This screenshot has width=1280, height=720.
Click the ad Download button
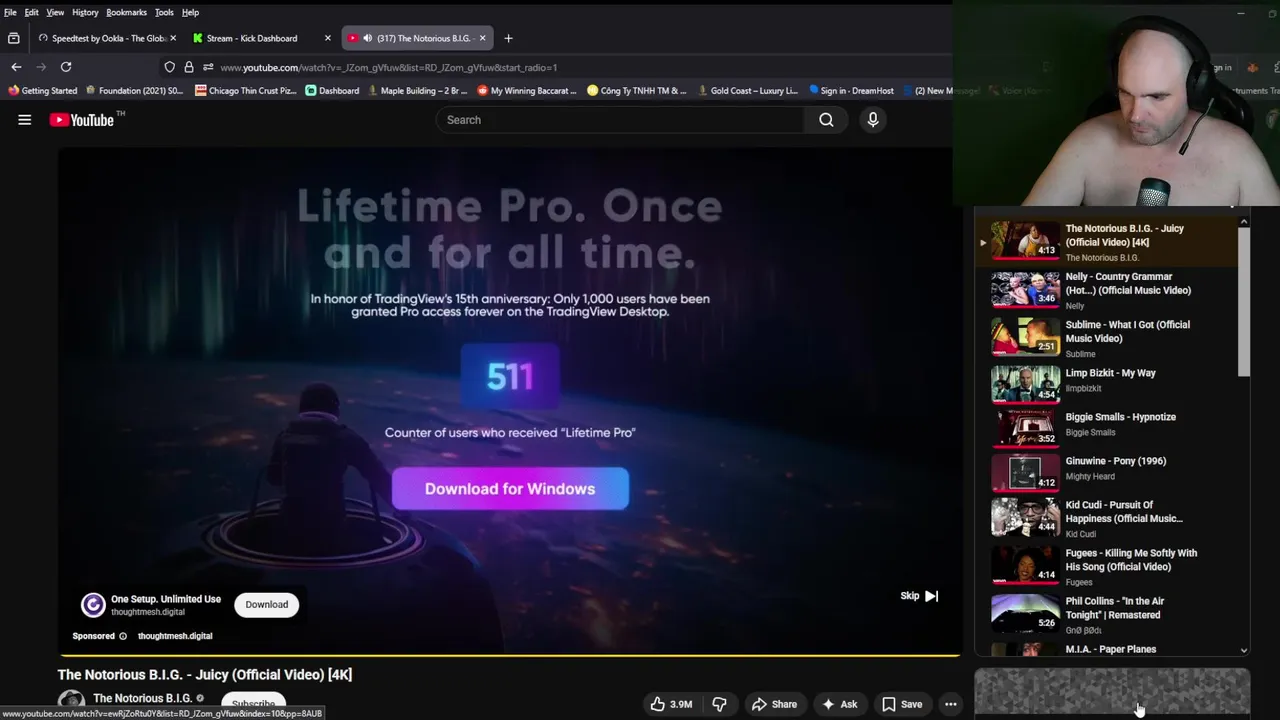pos(267,604)
